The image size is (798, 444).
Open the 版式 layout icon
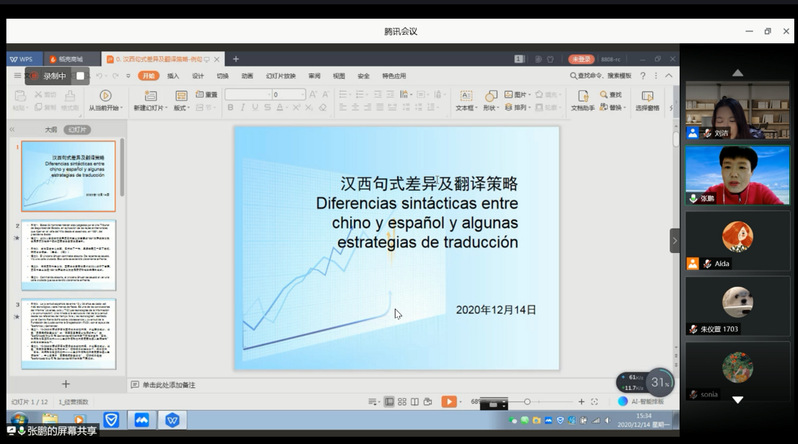click(181, 96)
